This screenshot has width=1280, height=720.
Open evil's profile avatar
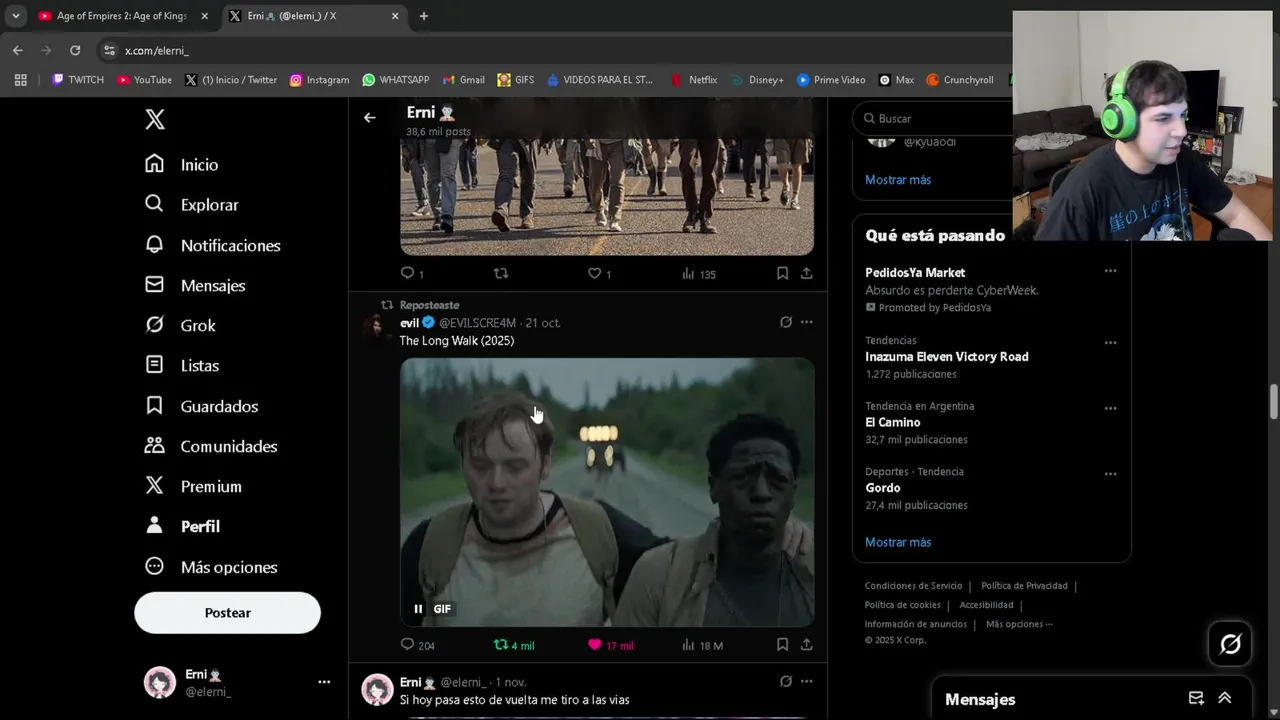click(377, 327)
